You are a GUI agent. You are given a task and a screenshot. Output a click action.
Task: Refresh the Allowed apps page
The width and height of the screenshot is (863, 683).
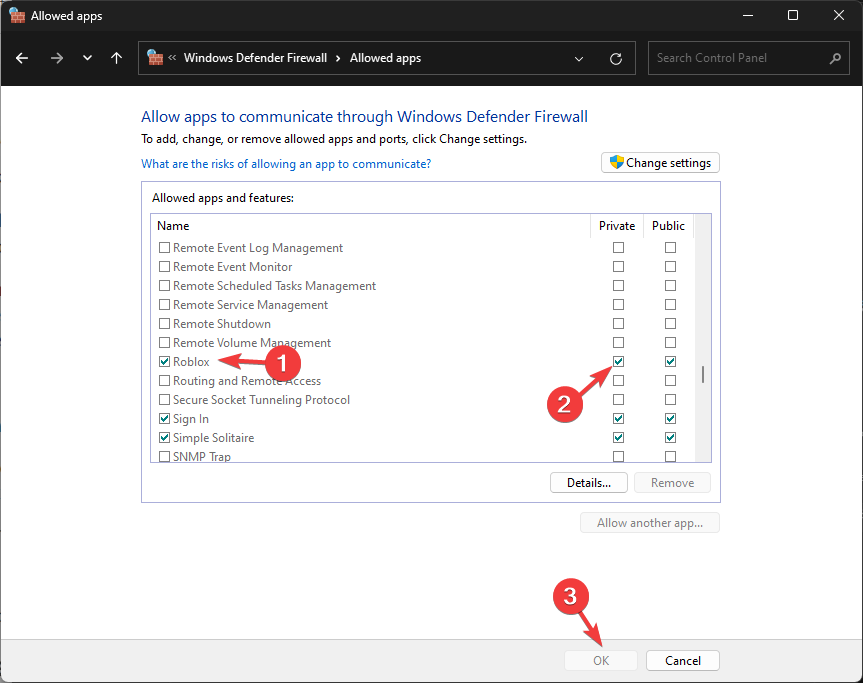[x=615, y=58]
